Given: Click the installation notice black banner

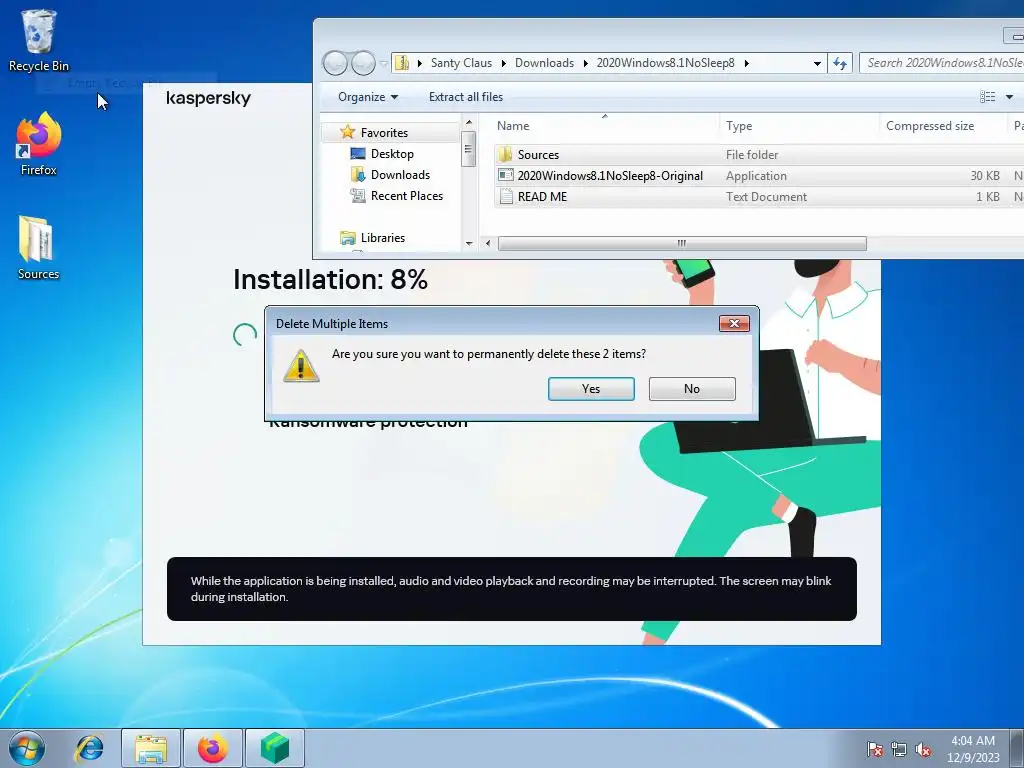Looking at the screenshot, I should (511, 588).
